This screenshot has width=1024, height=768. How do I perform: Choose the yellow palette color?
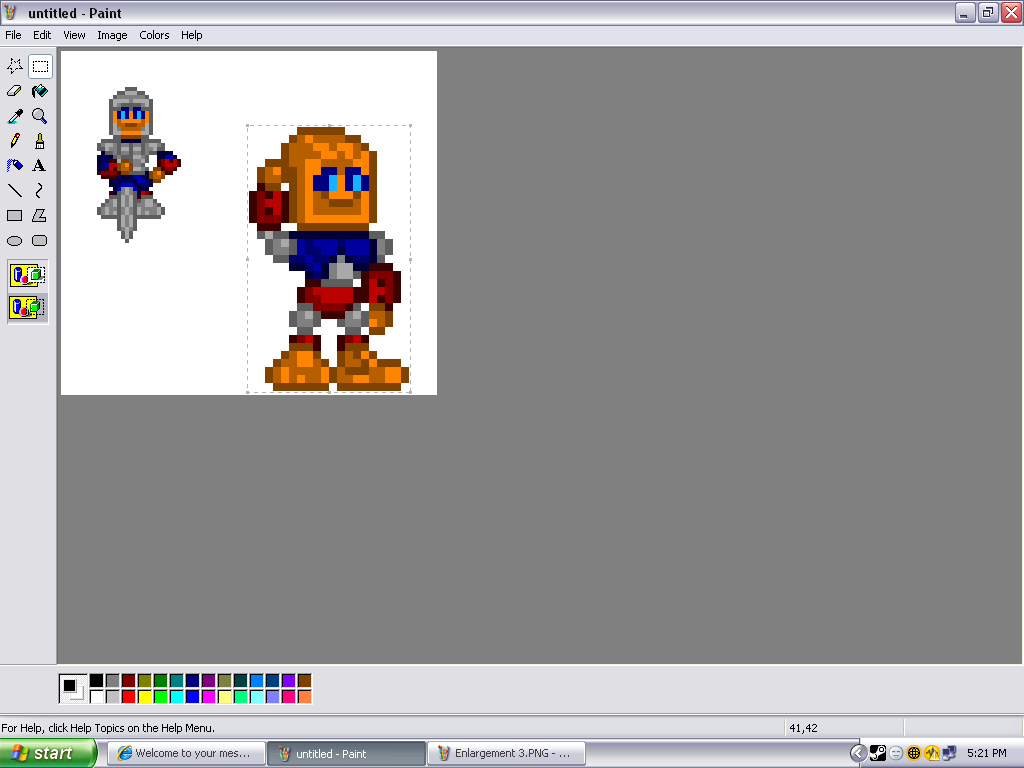click(144, 696)
